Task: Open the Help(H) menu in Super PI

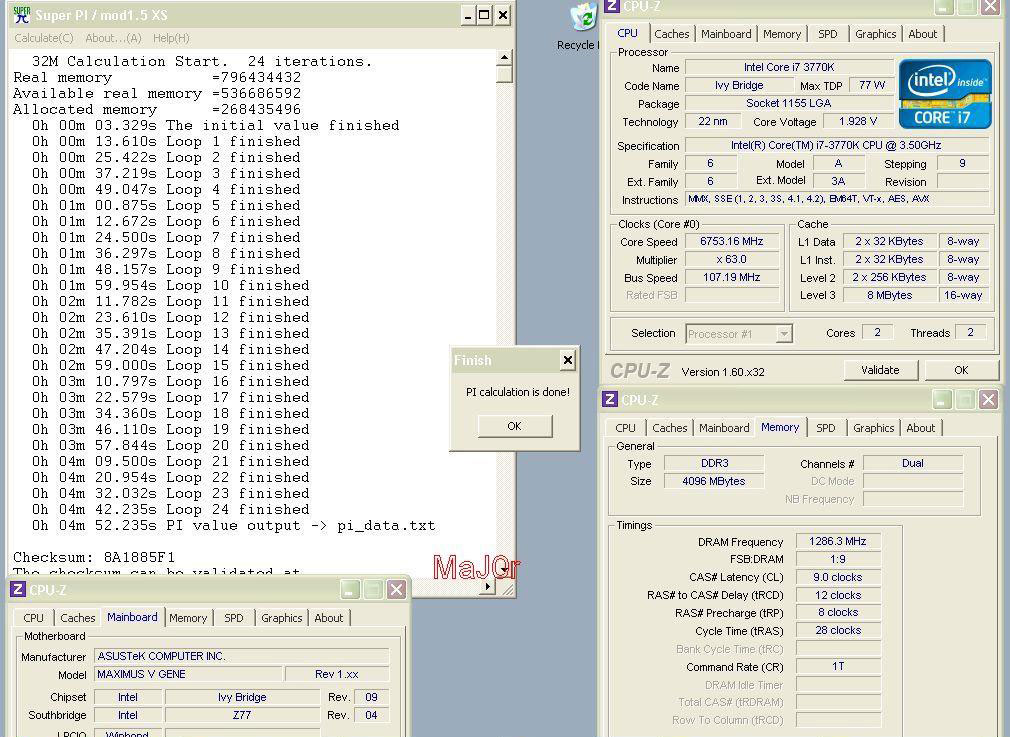Action: pyautogui.click(x=171, y=38)
